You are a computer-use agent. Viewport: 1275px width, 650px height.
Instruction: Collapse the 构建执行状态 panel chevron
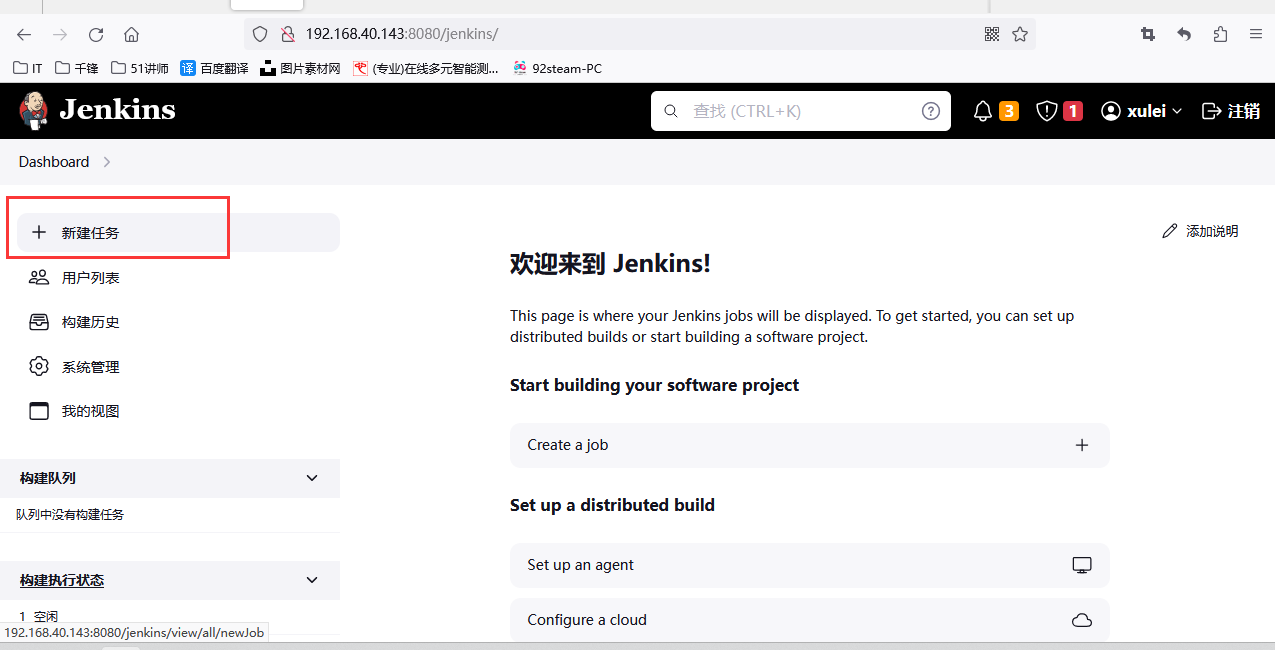[x=312, y=580]
